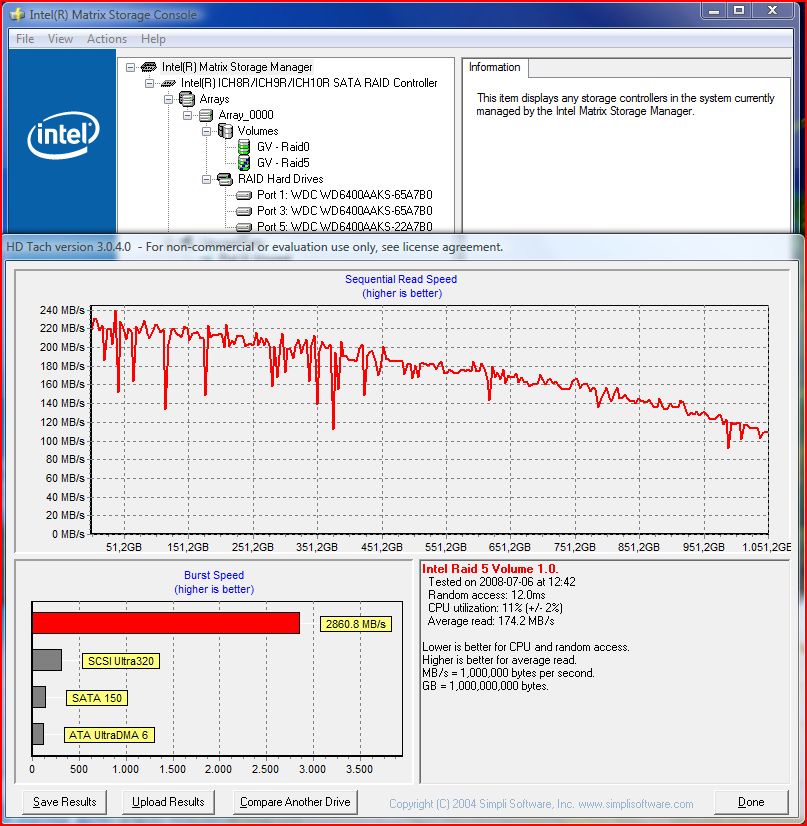Click the Array_0000 icon in the tree
Image resolution: width=807 pixels, height=826 pixels.
click(x=205, y=115)
